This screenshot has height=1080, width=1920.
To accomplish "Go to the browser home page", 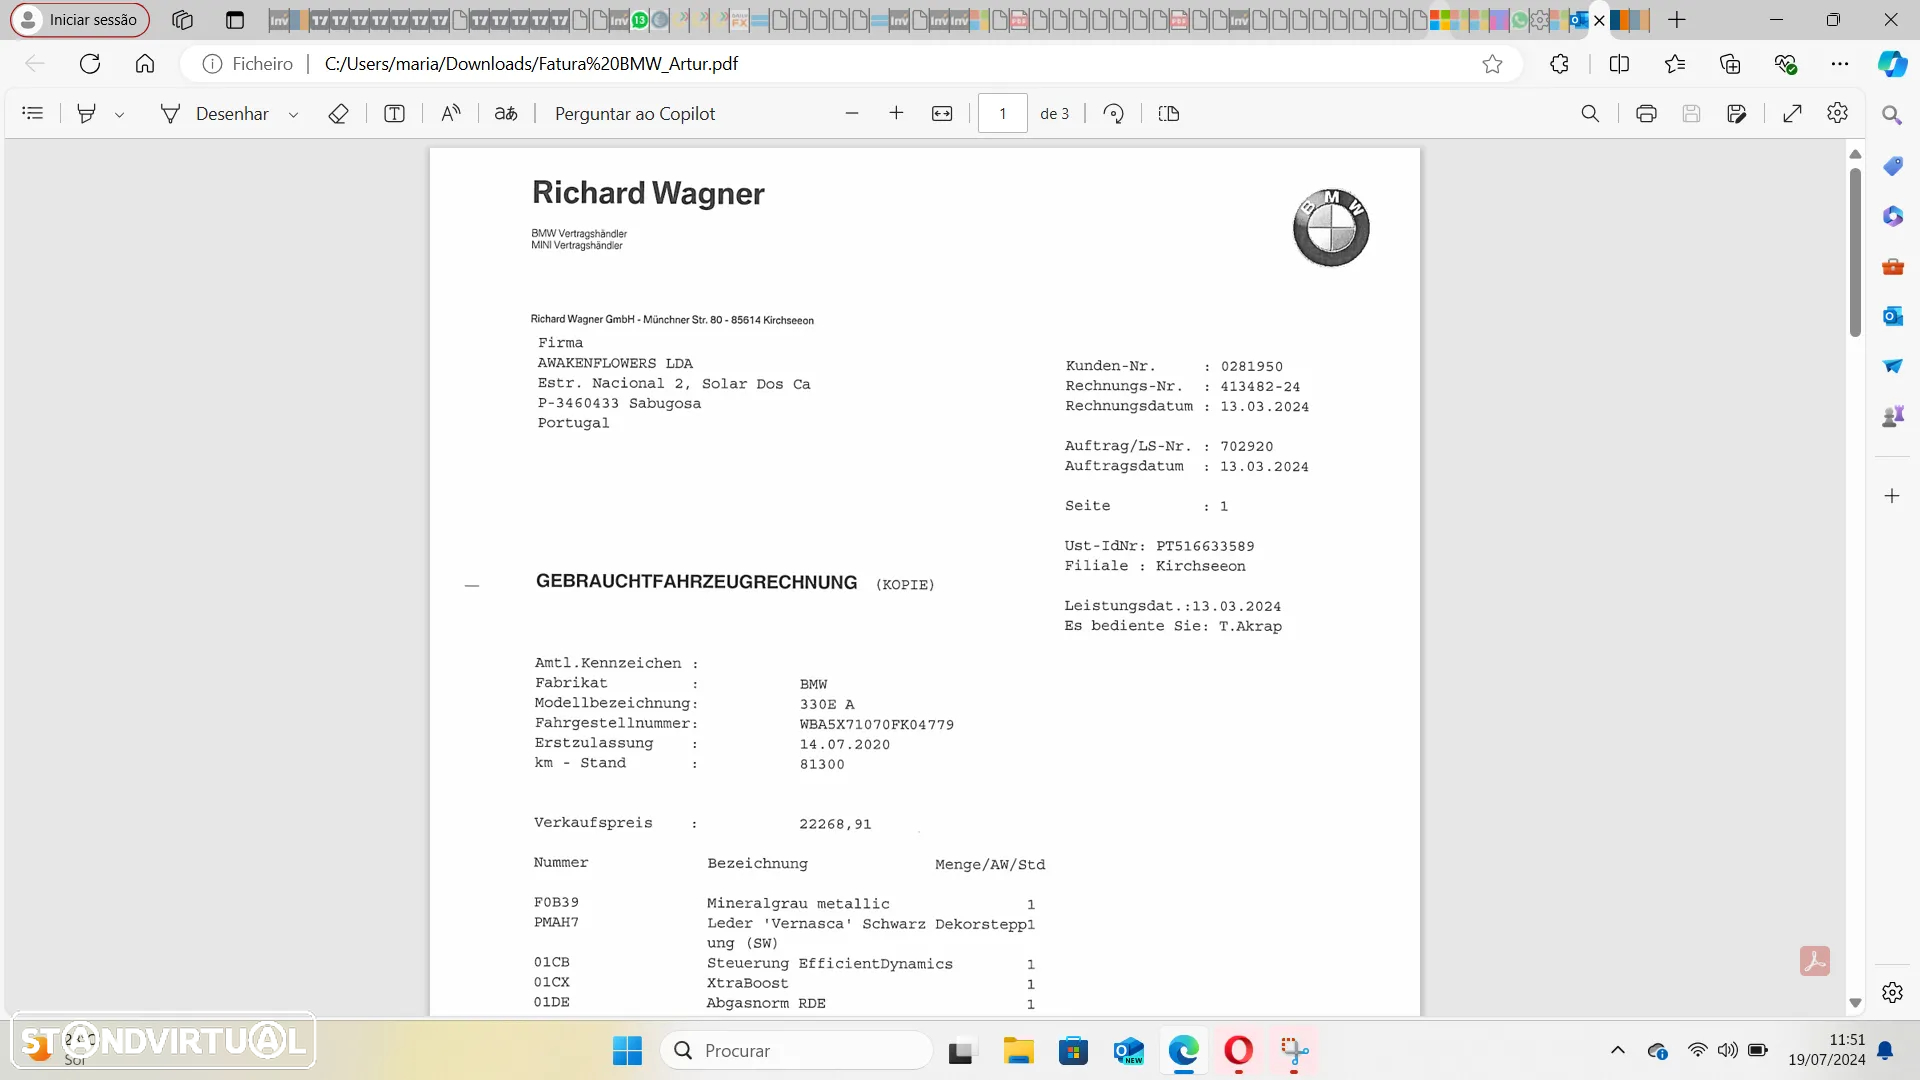I will 145,64.
